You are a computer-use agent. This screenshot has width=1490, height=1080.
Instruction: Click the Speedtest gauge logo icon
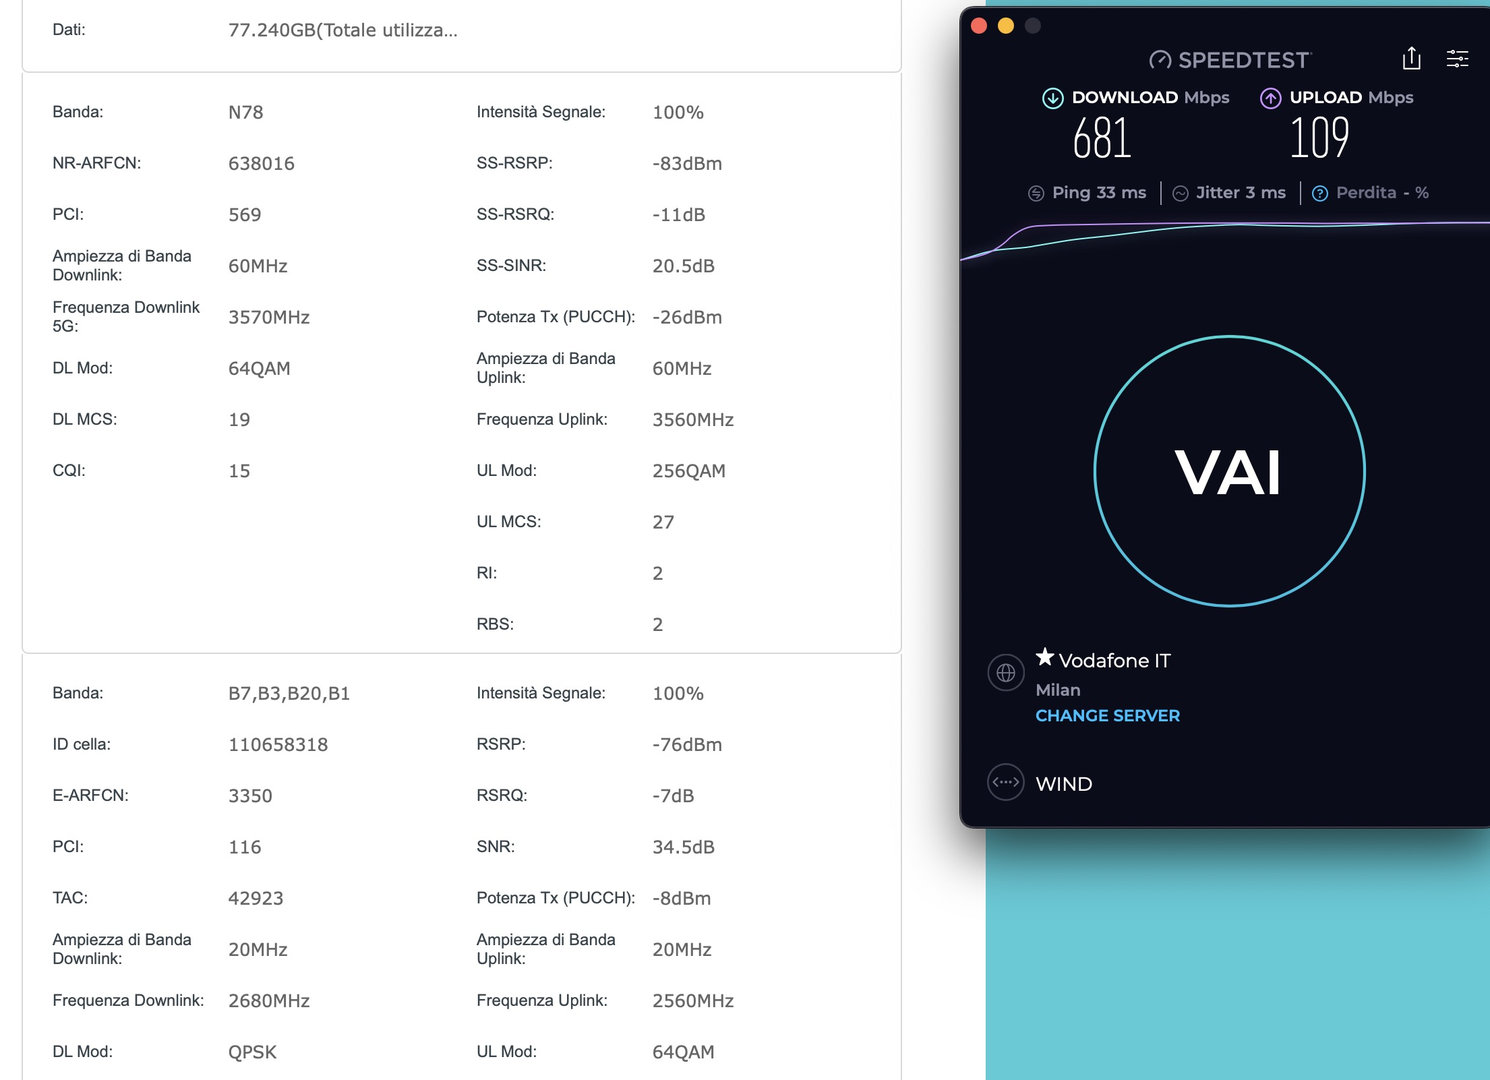(1160, 60)
